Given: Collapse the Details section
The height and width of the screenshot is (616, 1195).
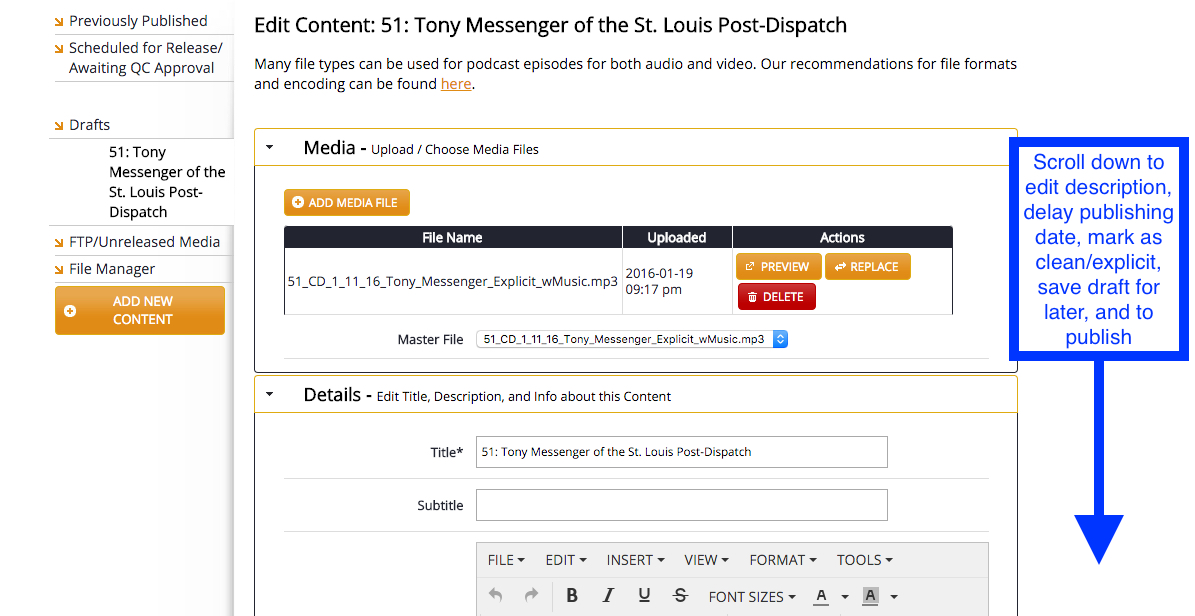Looking at the screenshot, I should [269, 395].
